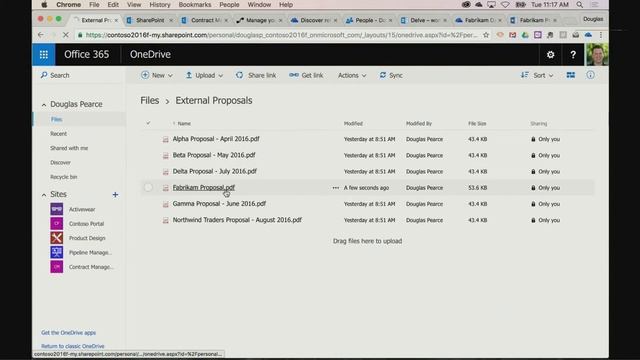640x360 pixels.
Task: Open Alpha Proposal - April 2016.pdf
Action: (216, 139)
